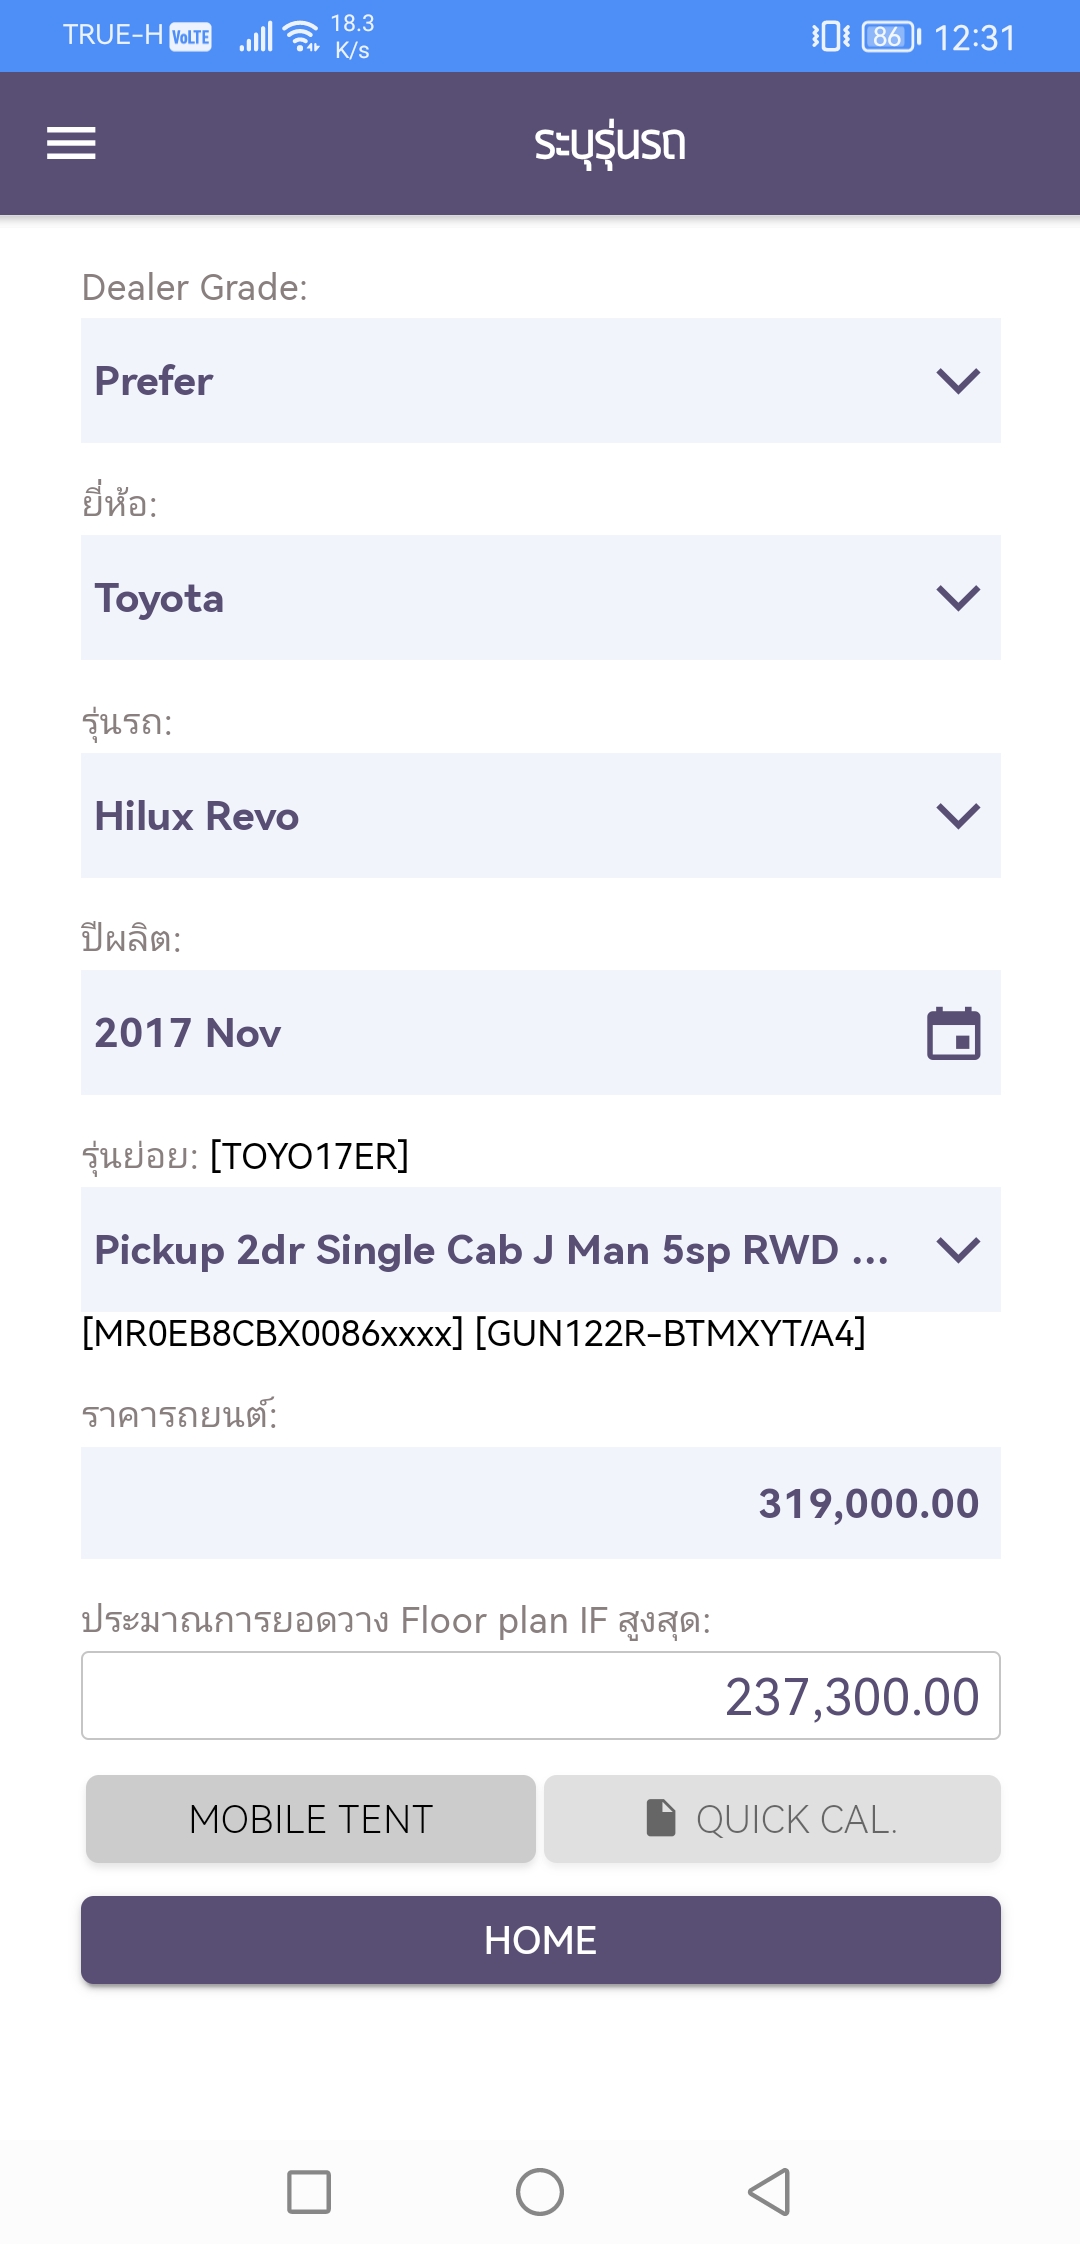Tap the ระบุรุ่นรถ page title
The image size is (1080, 2244).
(x=609, y=144)
